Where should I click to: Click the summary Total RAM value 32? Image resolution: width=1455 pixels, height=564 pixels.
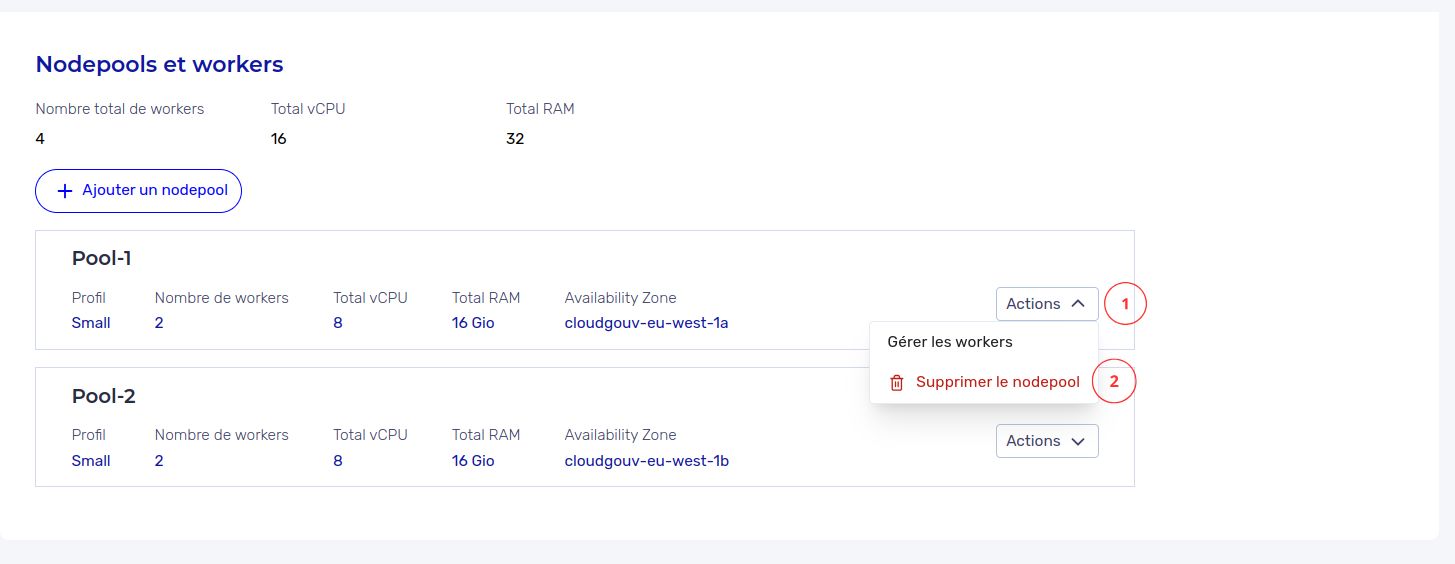(x=515, y=139)
